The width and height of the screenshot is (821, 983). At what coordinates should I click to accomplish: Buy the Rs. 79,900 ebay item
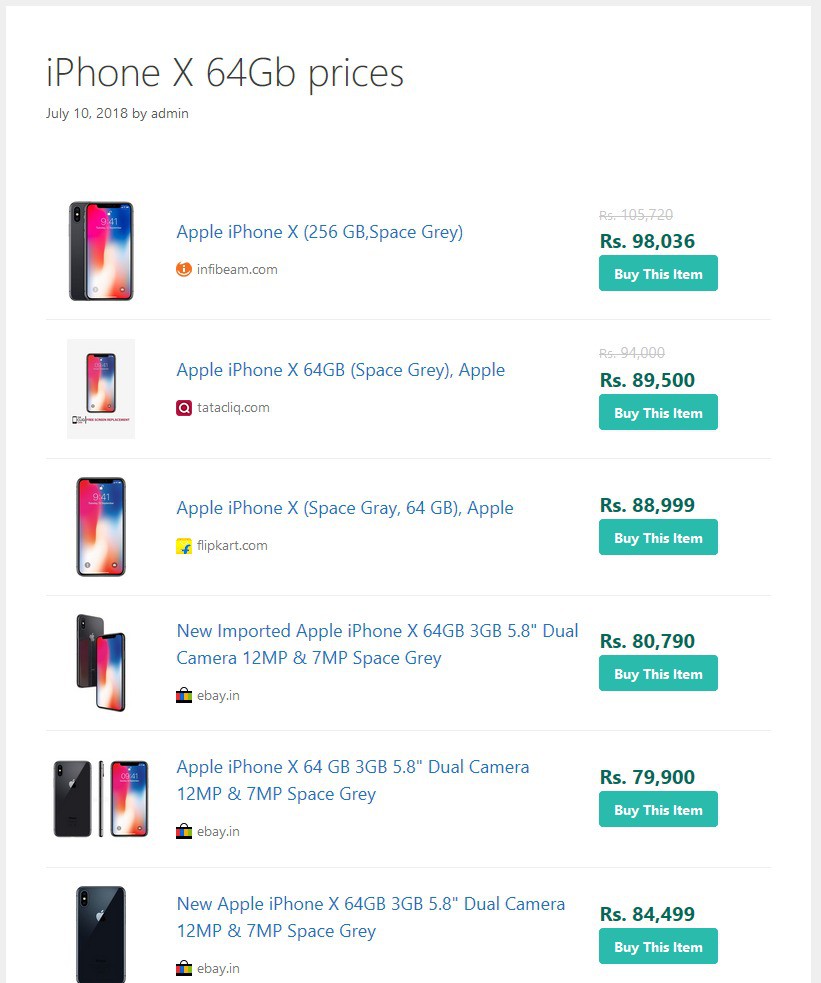(x=658, y=810)
